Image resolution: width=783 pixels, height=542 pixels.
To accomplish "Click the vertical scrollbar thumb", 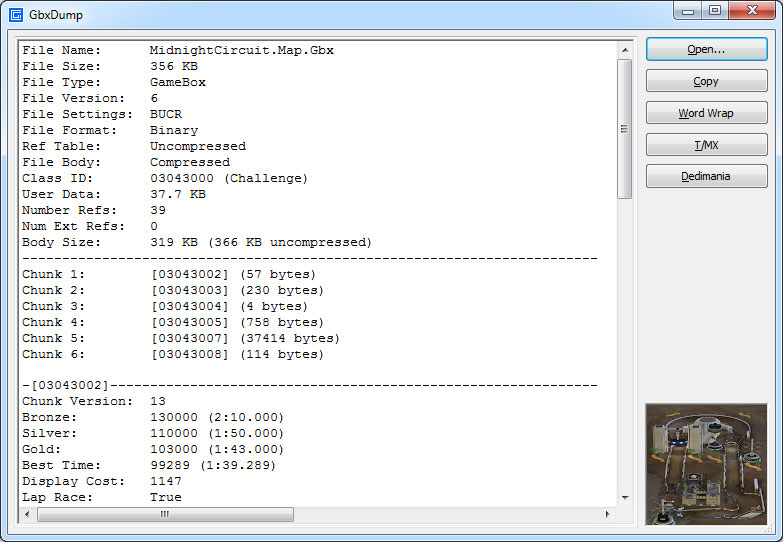I will coord(624,128).
